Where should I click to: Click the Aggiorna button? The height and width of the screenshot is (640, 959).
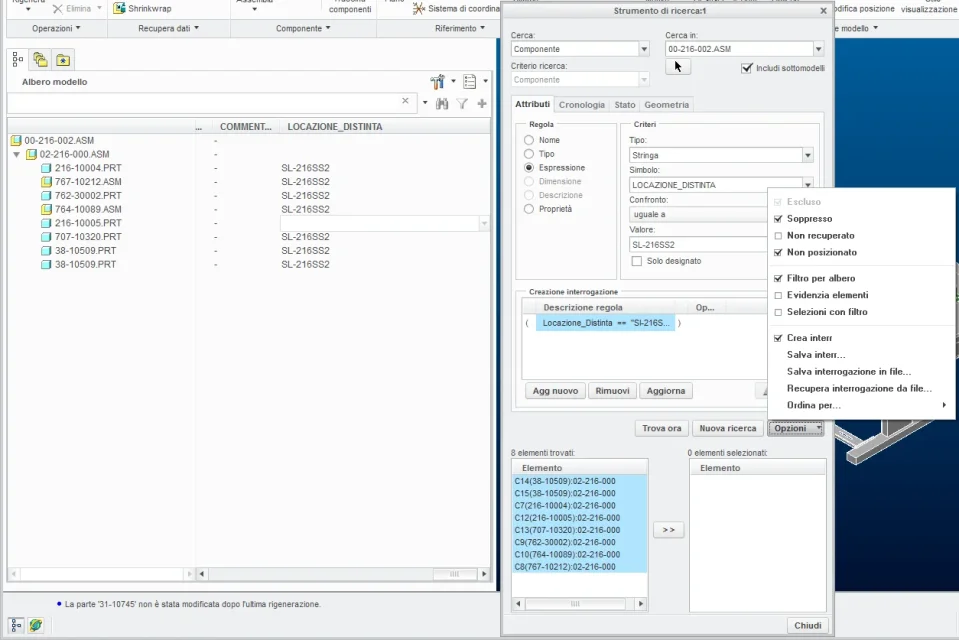(x=666, y=391)
